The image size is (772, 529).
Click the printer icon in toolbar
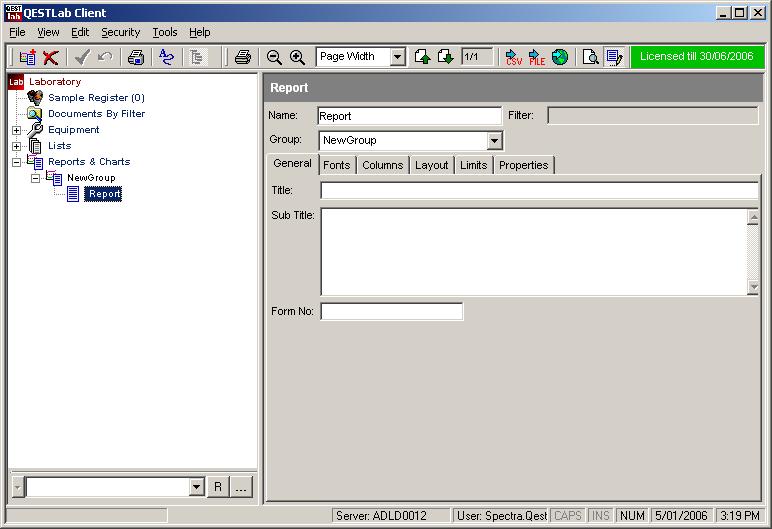(x=242, y=57)
